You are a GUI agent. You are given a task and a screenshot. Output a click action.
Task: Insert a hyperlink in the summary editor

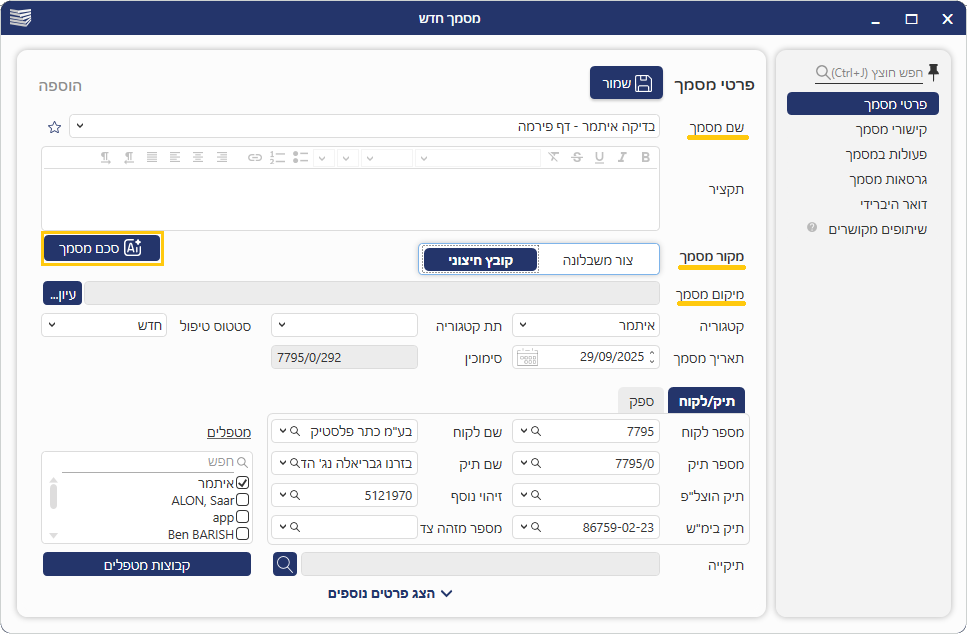(x=254, y=157)
